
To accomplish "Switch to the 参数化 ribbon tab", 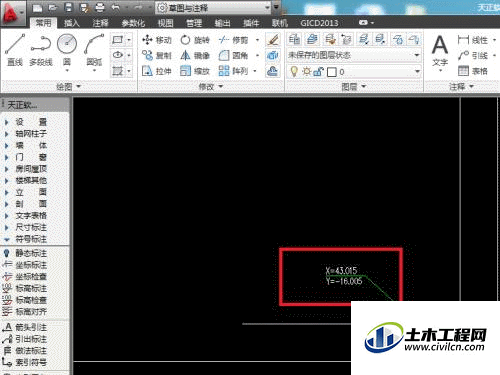I will (133, 23).
